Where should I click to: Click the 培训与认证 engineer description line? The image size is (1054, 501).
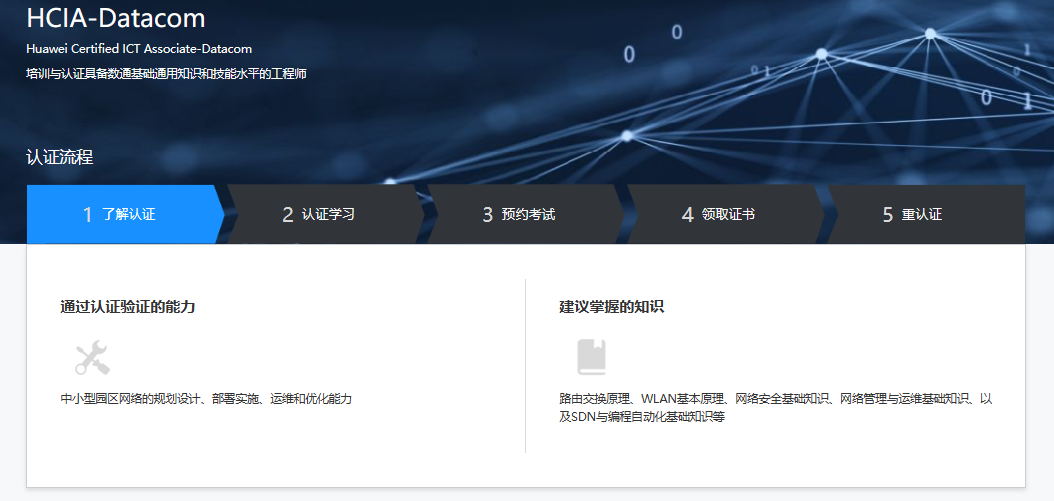(166, 74)
